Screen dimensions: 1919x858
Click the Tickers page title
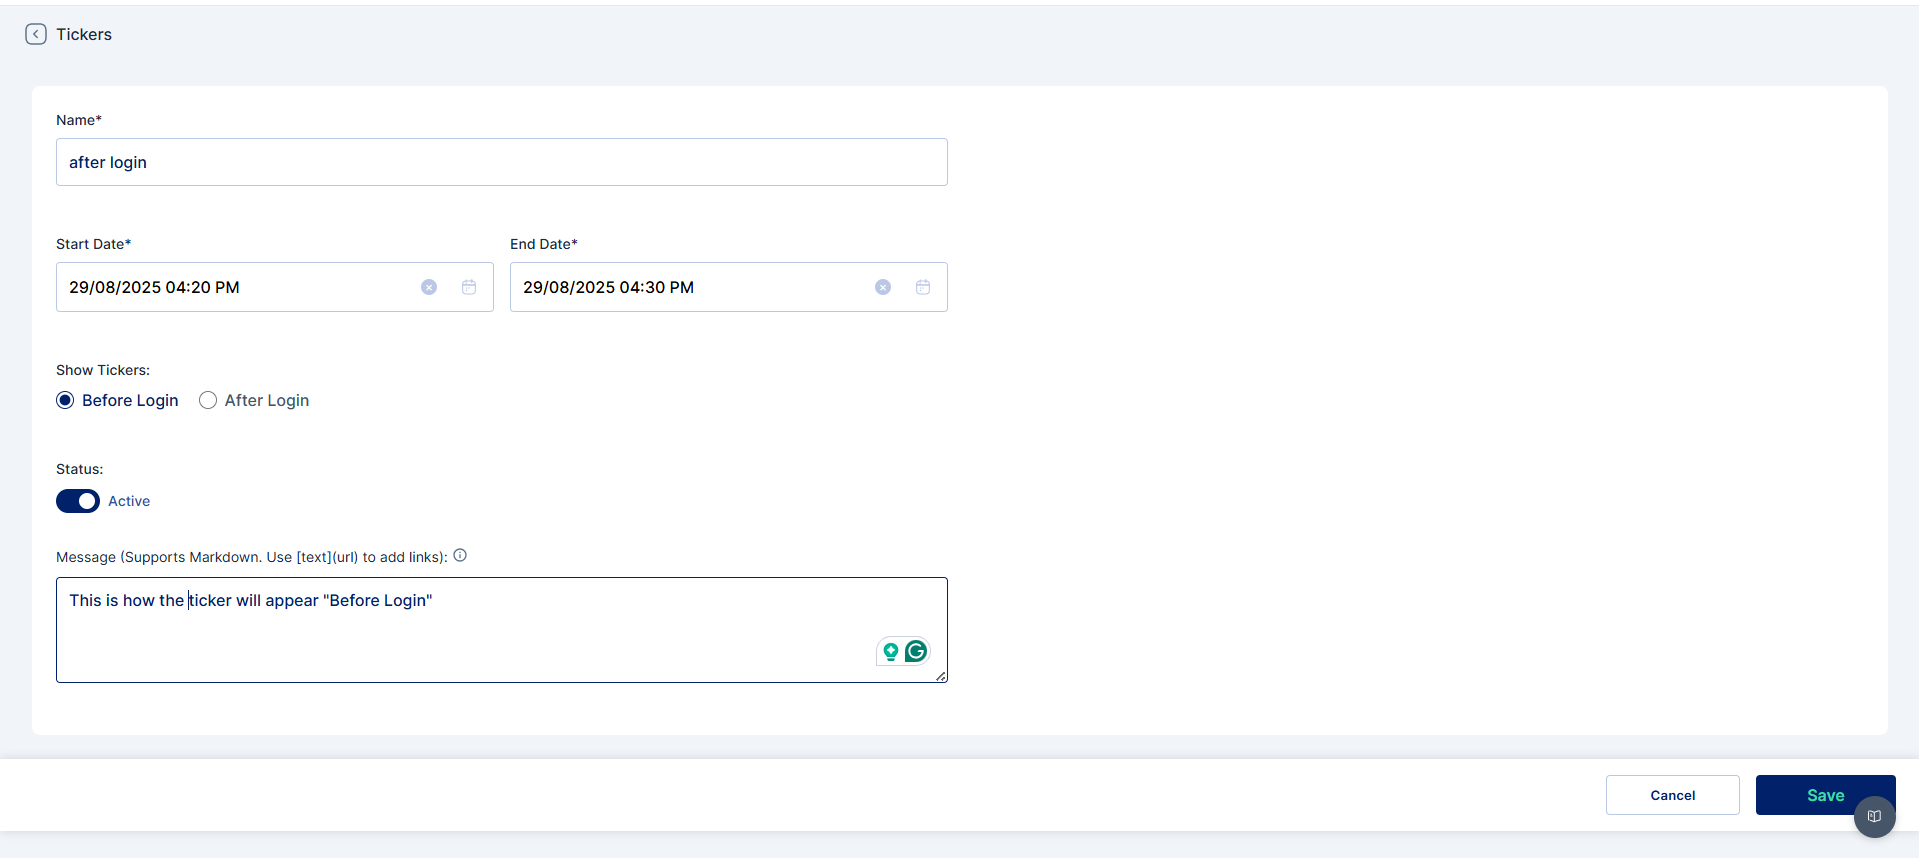coord(84,34)
